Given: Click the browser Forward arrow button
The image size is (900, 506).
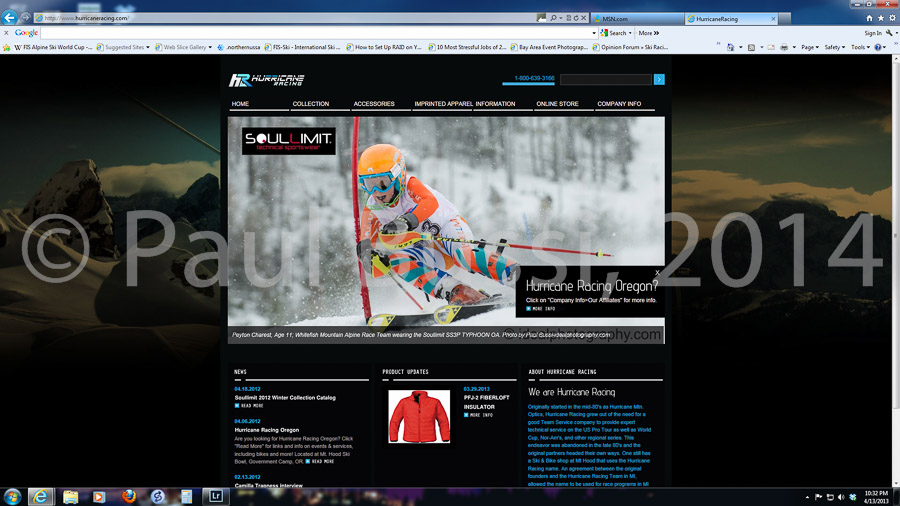Looking at the screenshot, I should pos(25,18).
